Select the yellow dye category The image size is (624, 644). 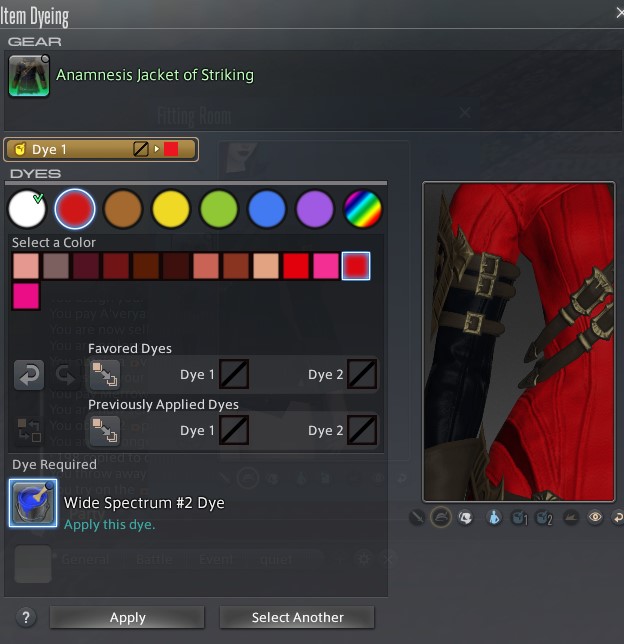pyautogui.click(x=171, y=209)
